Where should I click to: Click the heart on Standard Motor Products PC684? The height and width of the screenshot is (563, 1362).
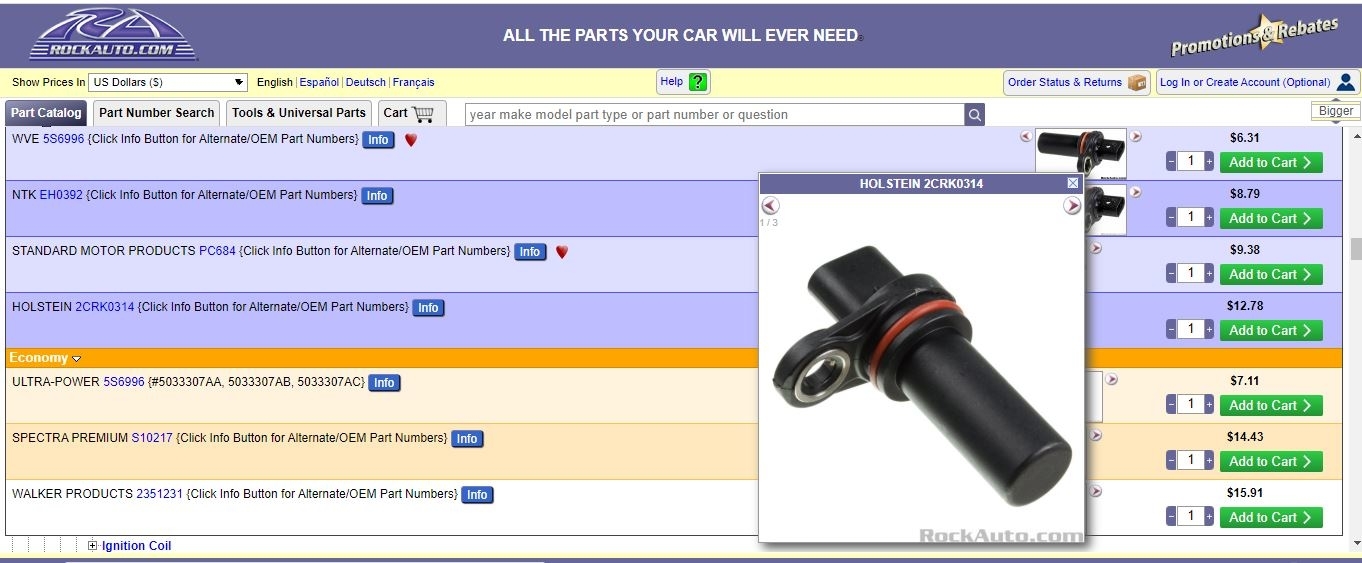pos(562,252)
